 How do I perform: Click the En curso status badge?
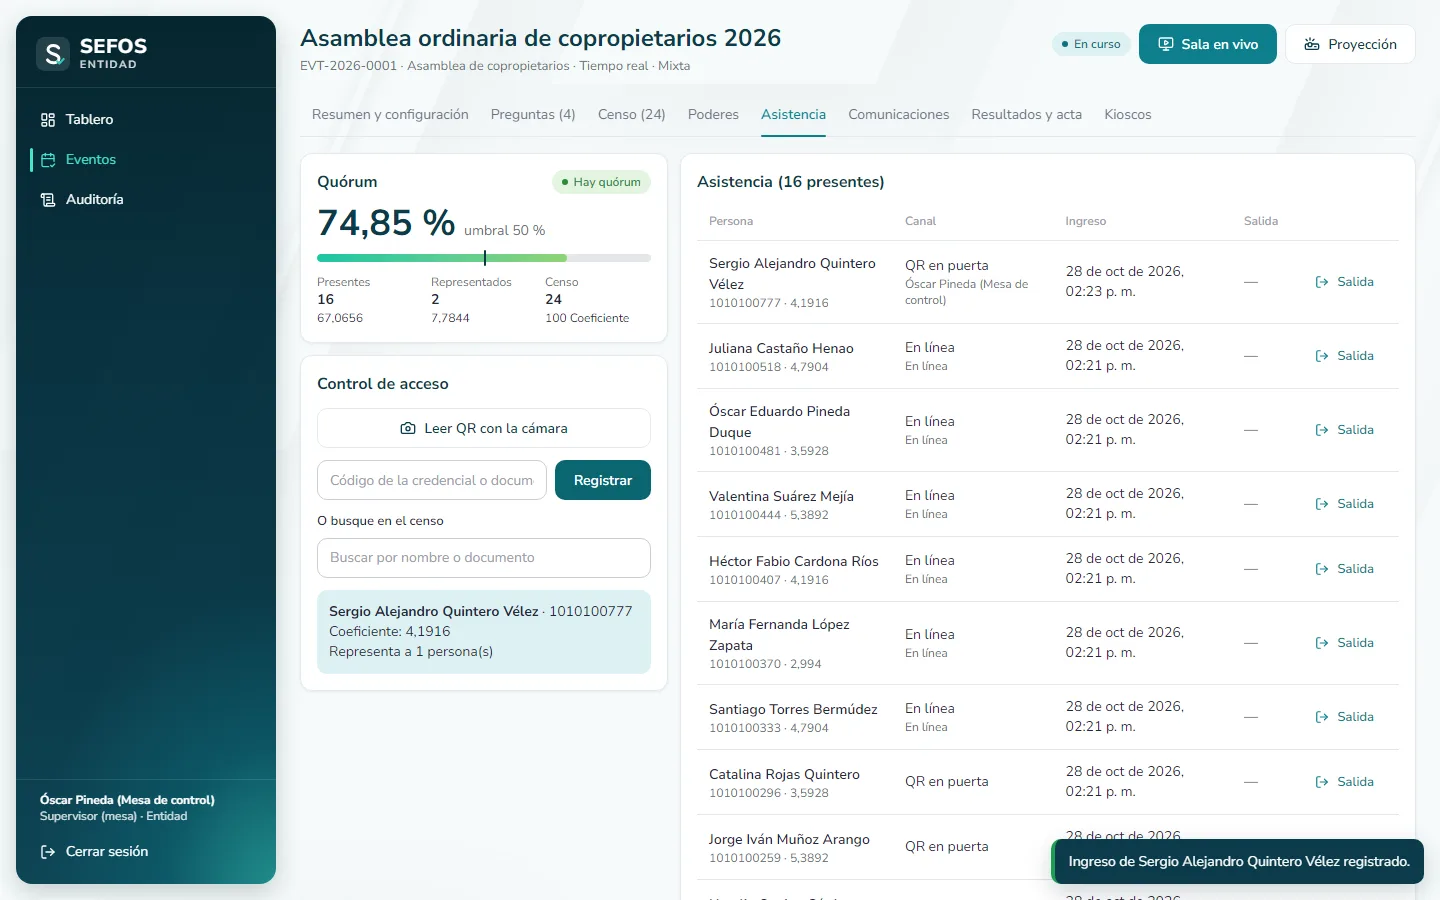coord(1091,44)
